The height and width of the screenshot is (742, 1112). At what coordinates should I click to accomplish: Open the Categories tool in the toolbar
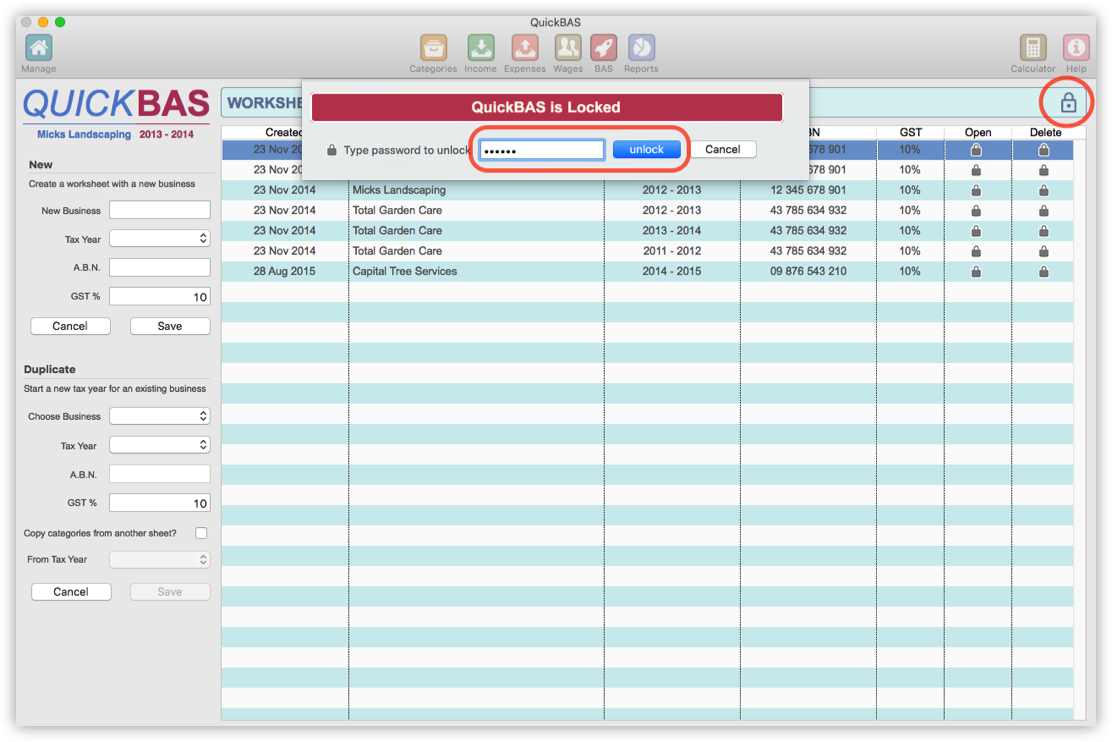(433, 46)
